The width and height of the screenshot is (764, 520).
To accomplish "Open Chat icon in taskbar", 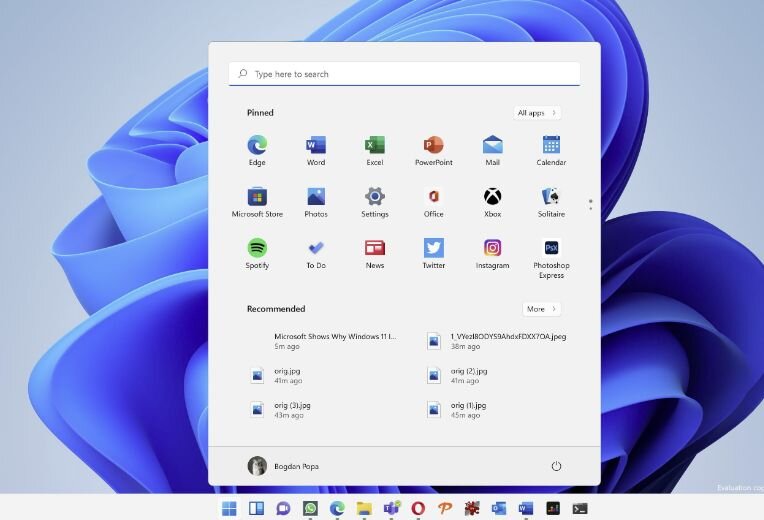I will click(283, 508).
